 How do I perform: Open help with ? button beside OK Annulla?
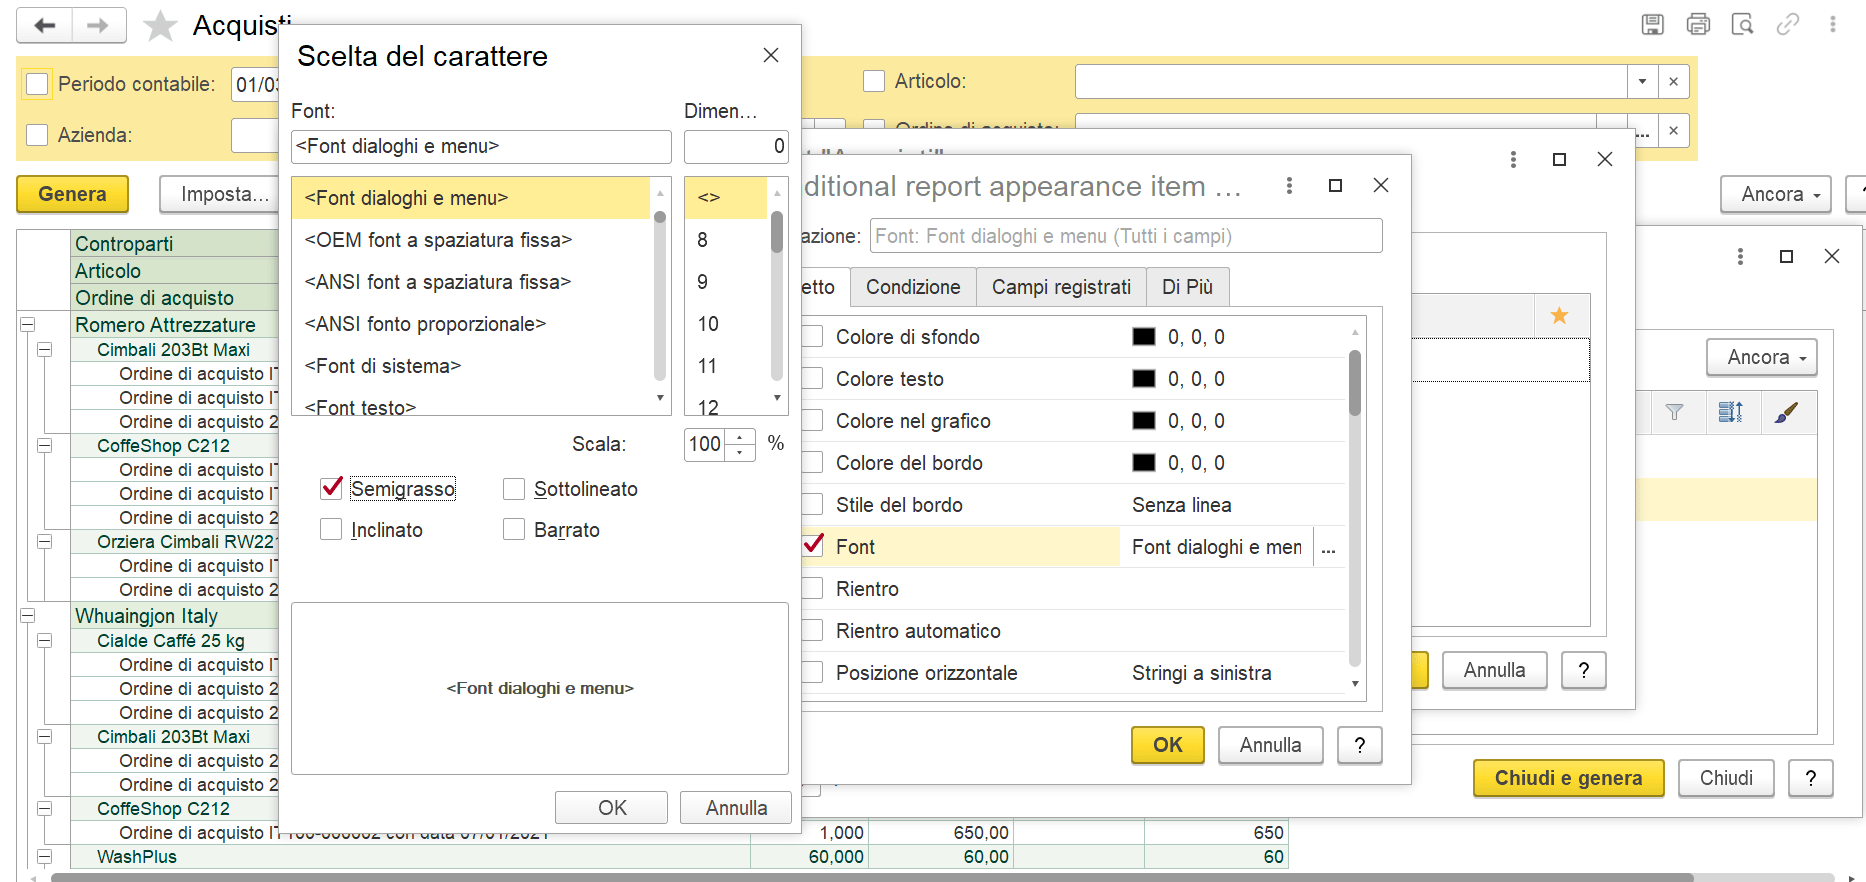[1360, 745]
